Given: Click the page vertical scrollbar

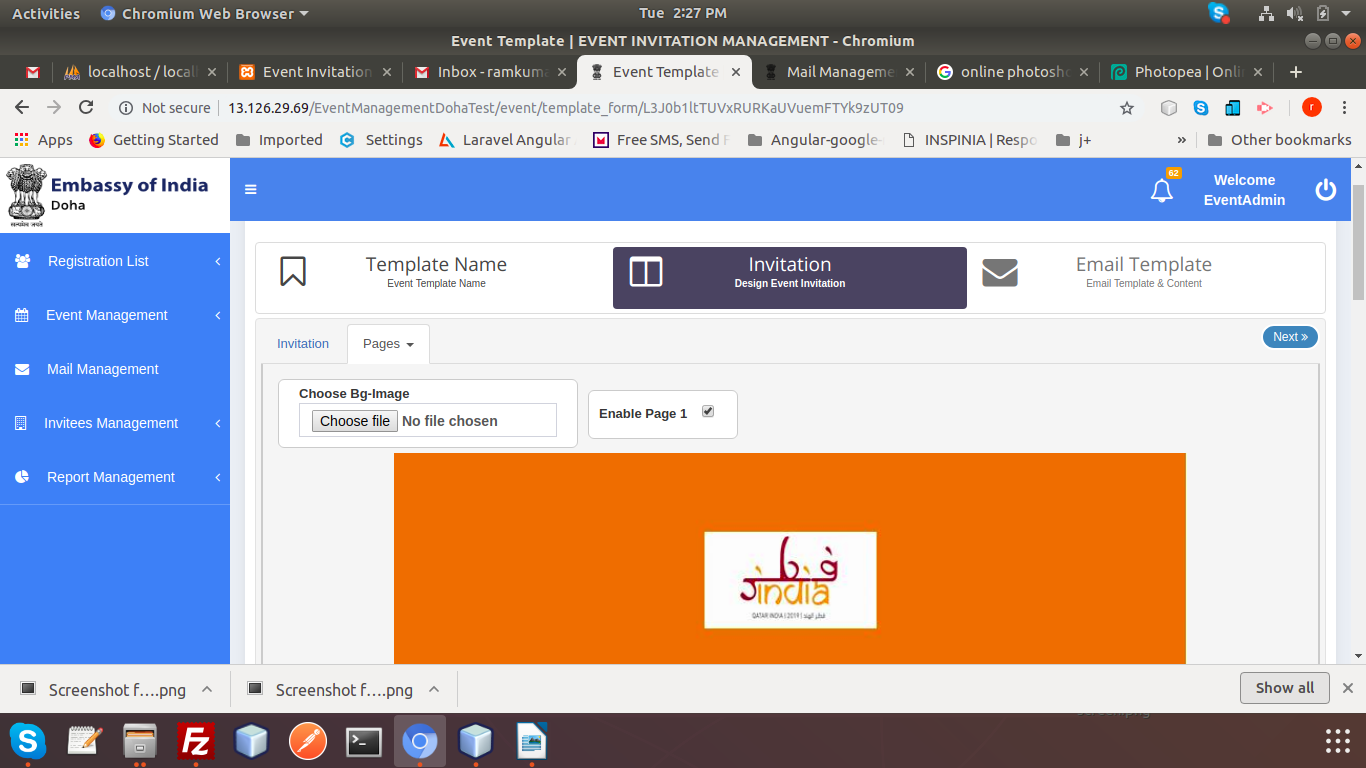Looking at the screenshot, I should pos(1358,243).
